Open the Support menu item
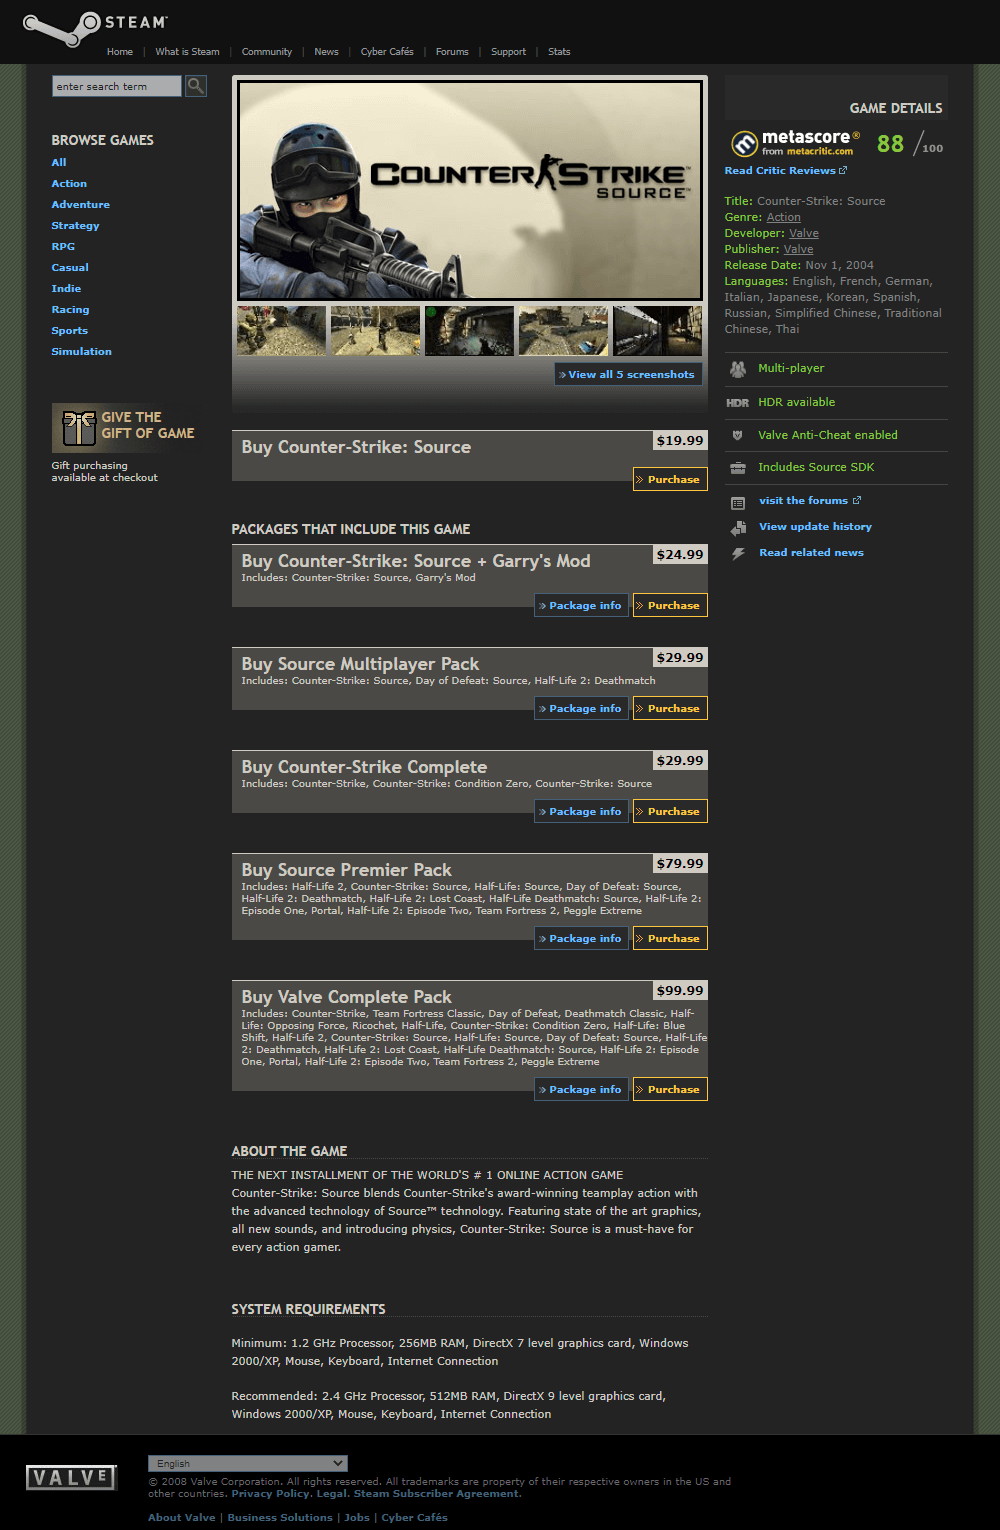The image size is (1000, 1530). (x=508, y=52)
